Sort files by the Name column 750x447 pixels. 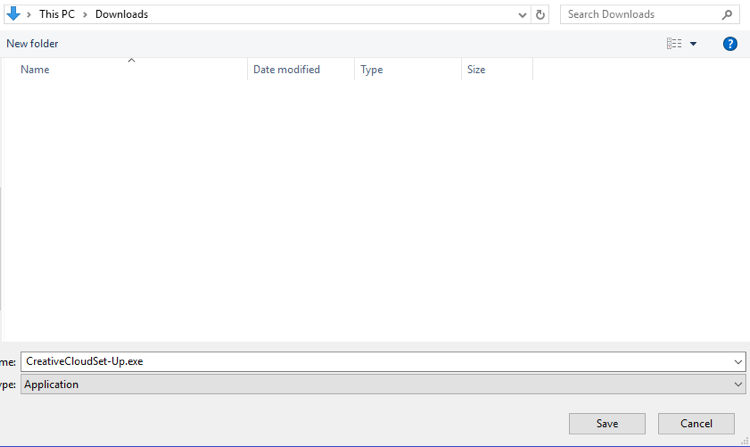point(35,70)
